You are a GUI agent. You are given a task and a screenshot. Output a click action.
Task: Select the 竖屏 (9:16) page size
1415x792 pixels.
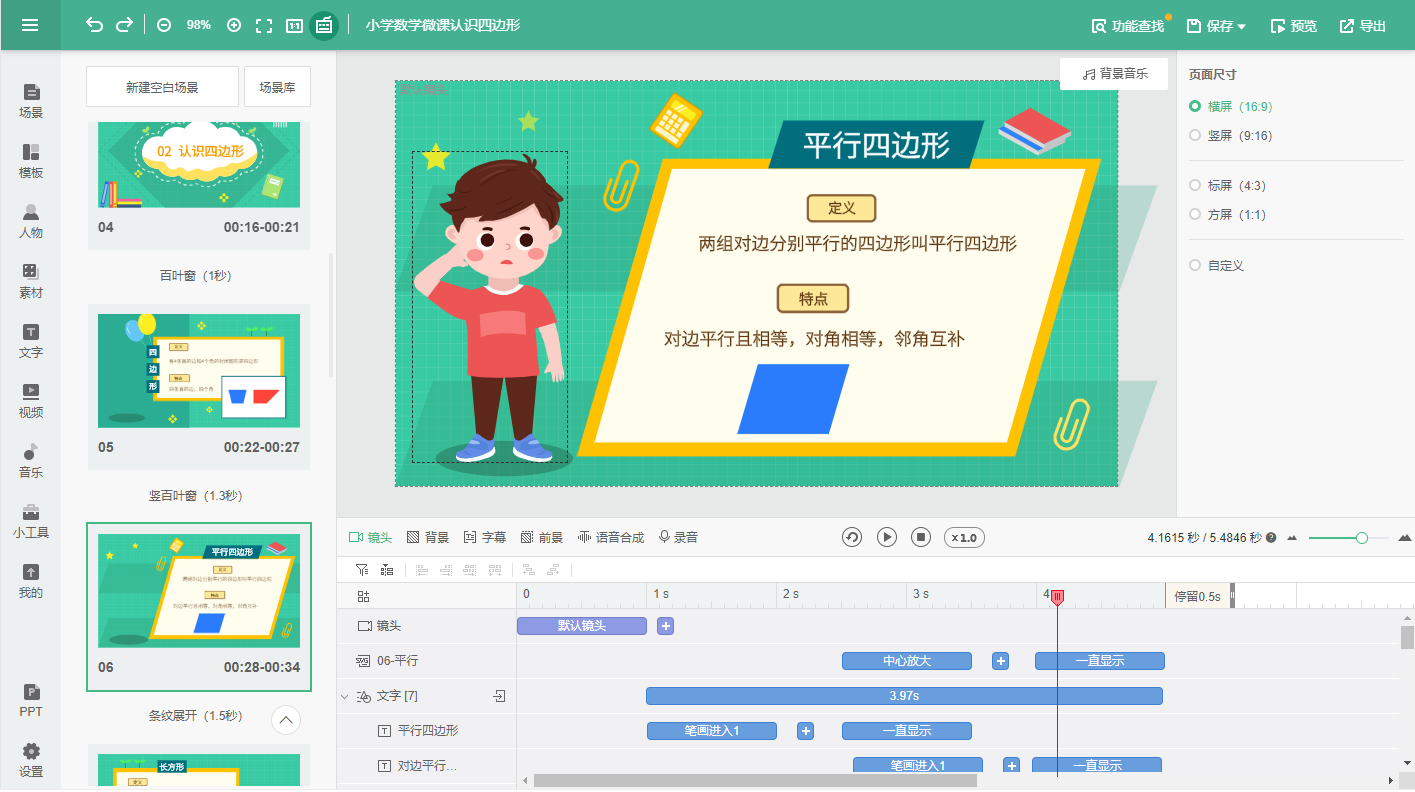point(1195,135)
